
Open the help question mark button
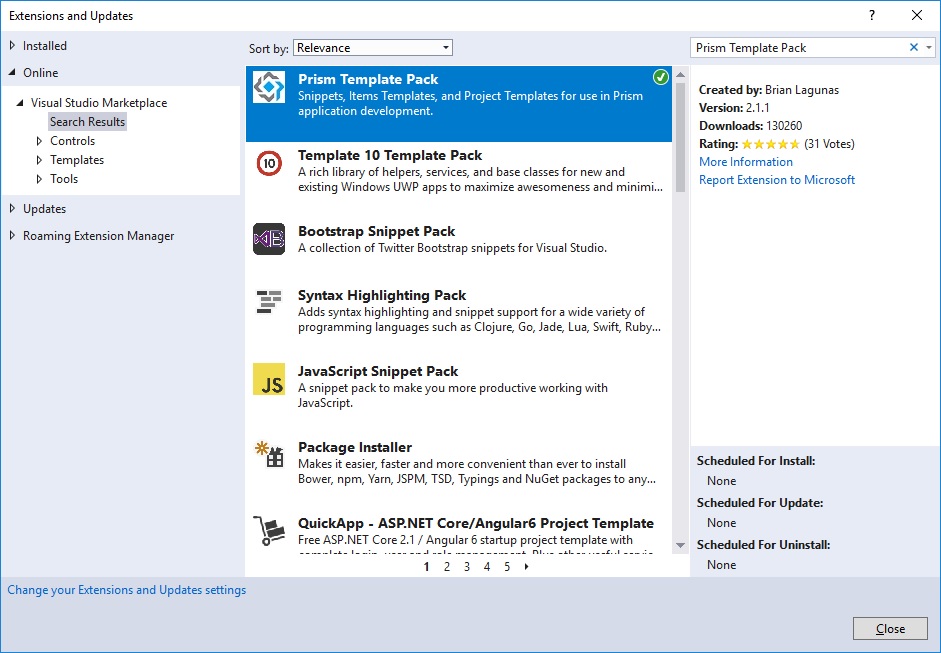[x=872, y=16]
